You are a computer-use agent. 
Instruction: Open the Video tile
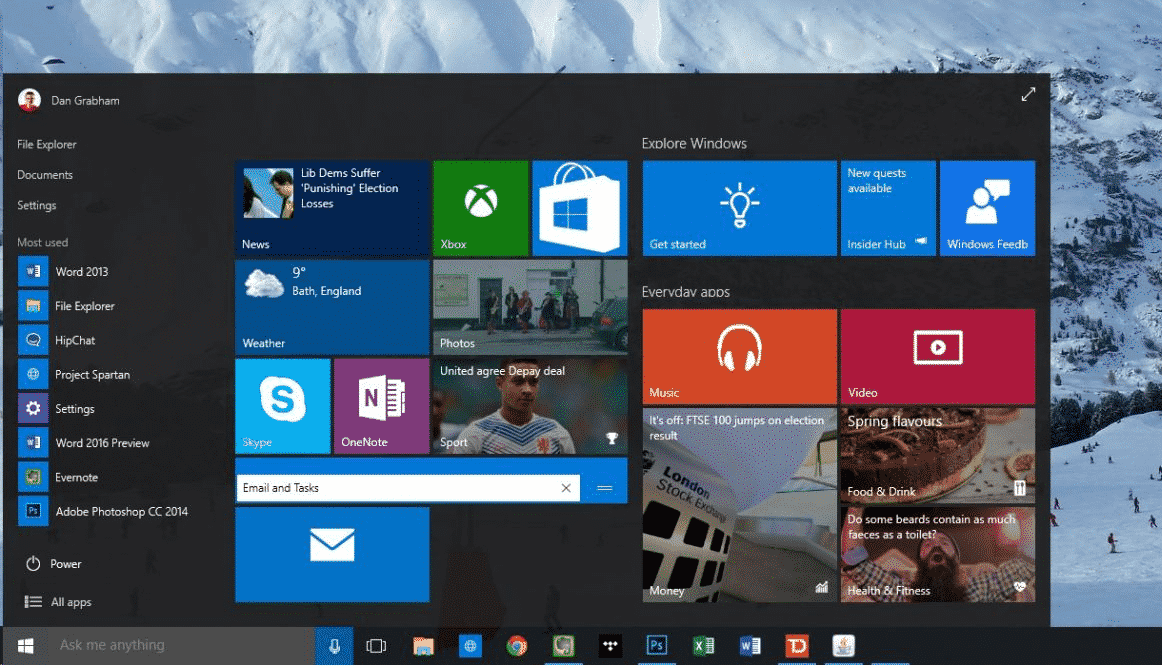(937, 357)
